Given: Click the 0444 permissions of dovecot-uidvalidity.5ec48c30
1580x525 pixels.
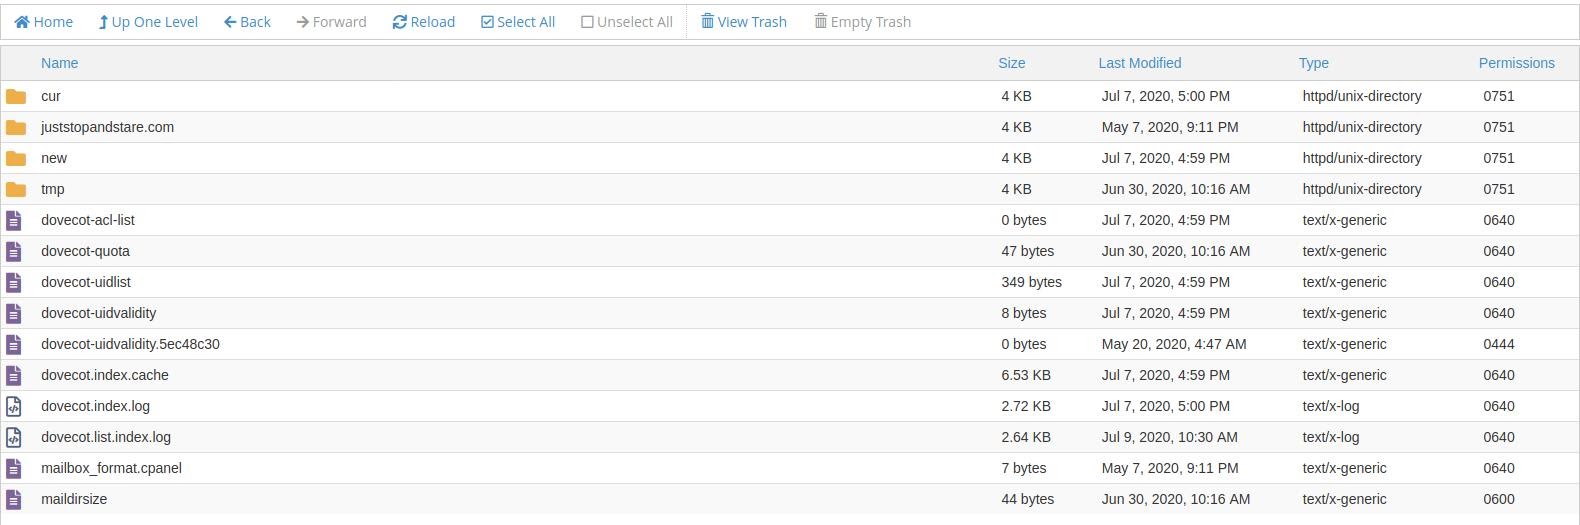Looking at the screenshot, I should pyautogui.click(x=1499, y=344).
